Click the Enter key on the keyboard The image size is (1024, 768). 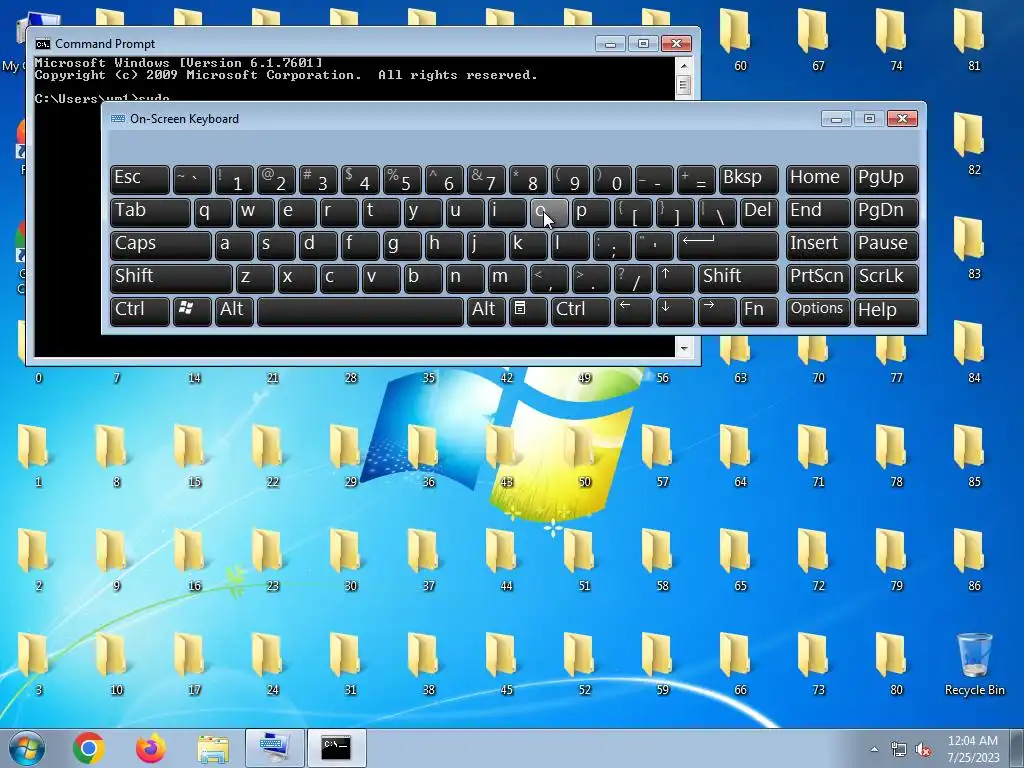coord(728,244)
